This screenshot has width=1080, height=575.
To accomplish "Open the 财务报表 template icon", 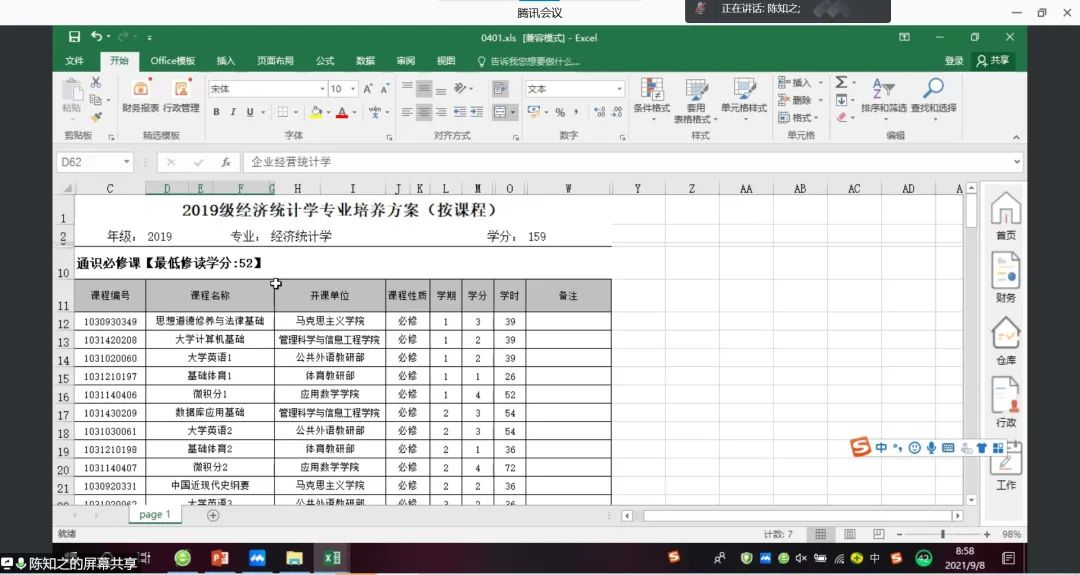I will click(140, 96).
